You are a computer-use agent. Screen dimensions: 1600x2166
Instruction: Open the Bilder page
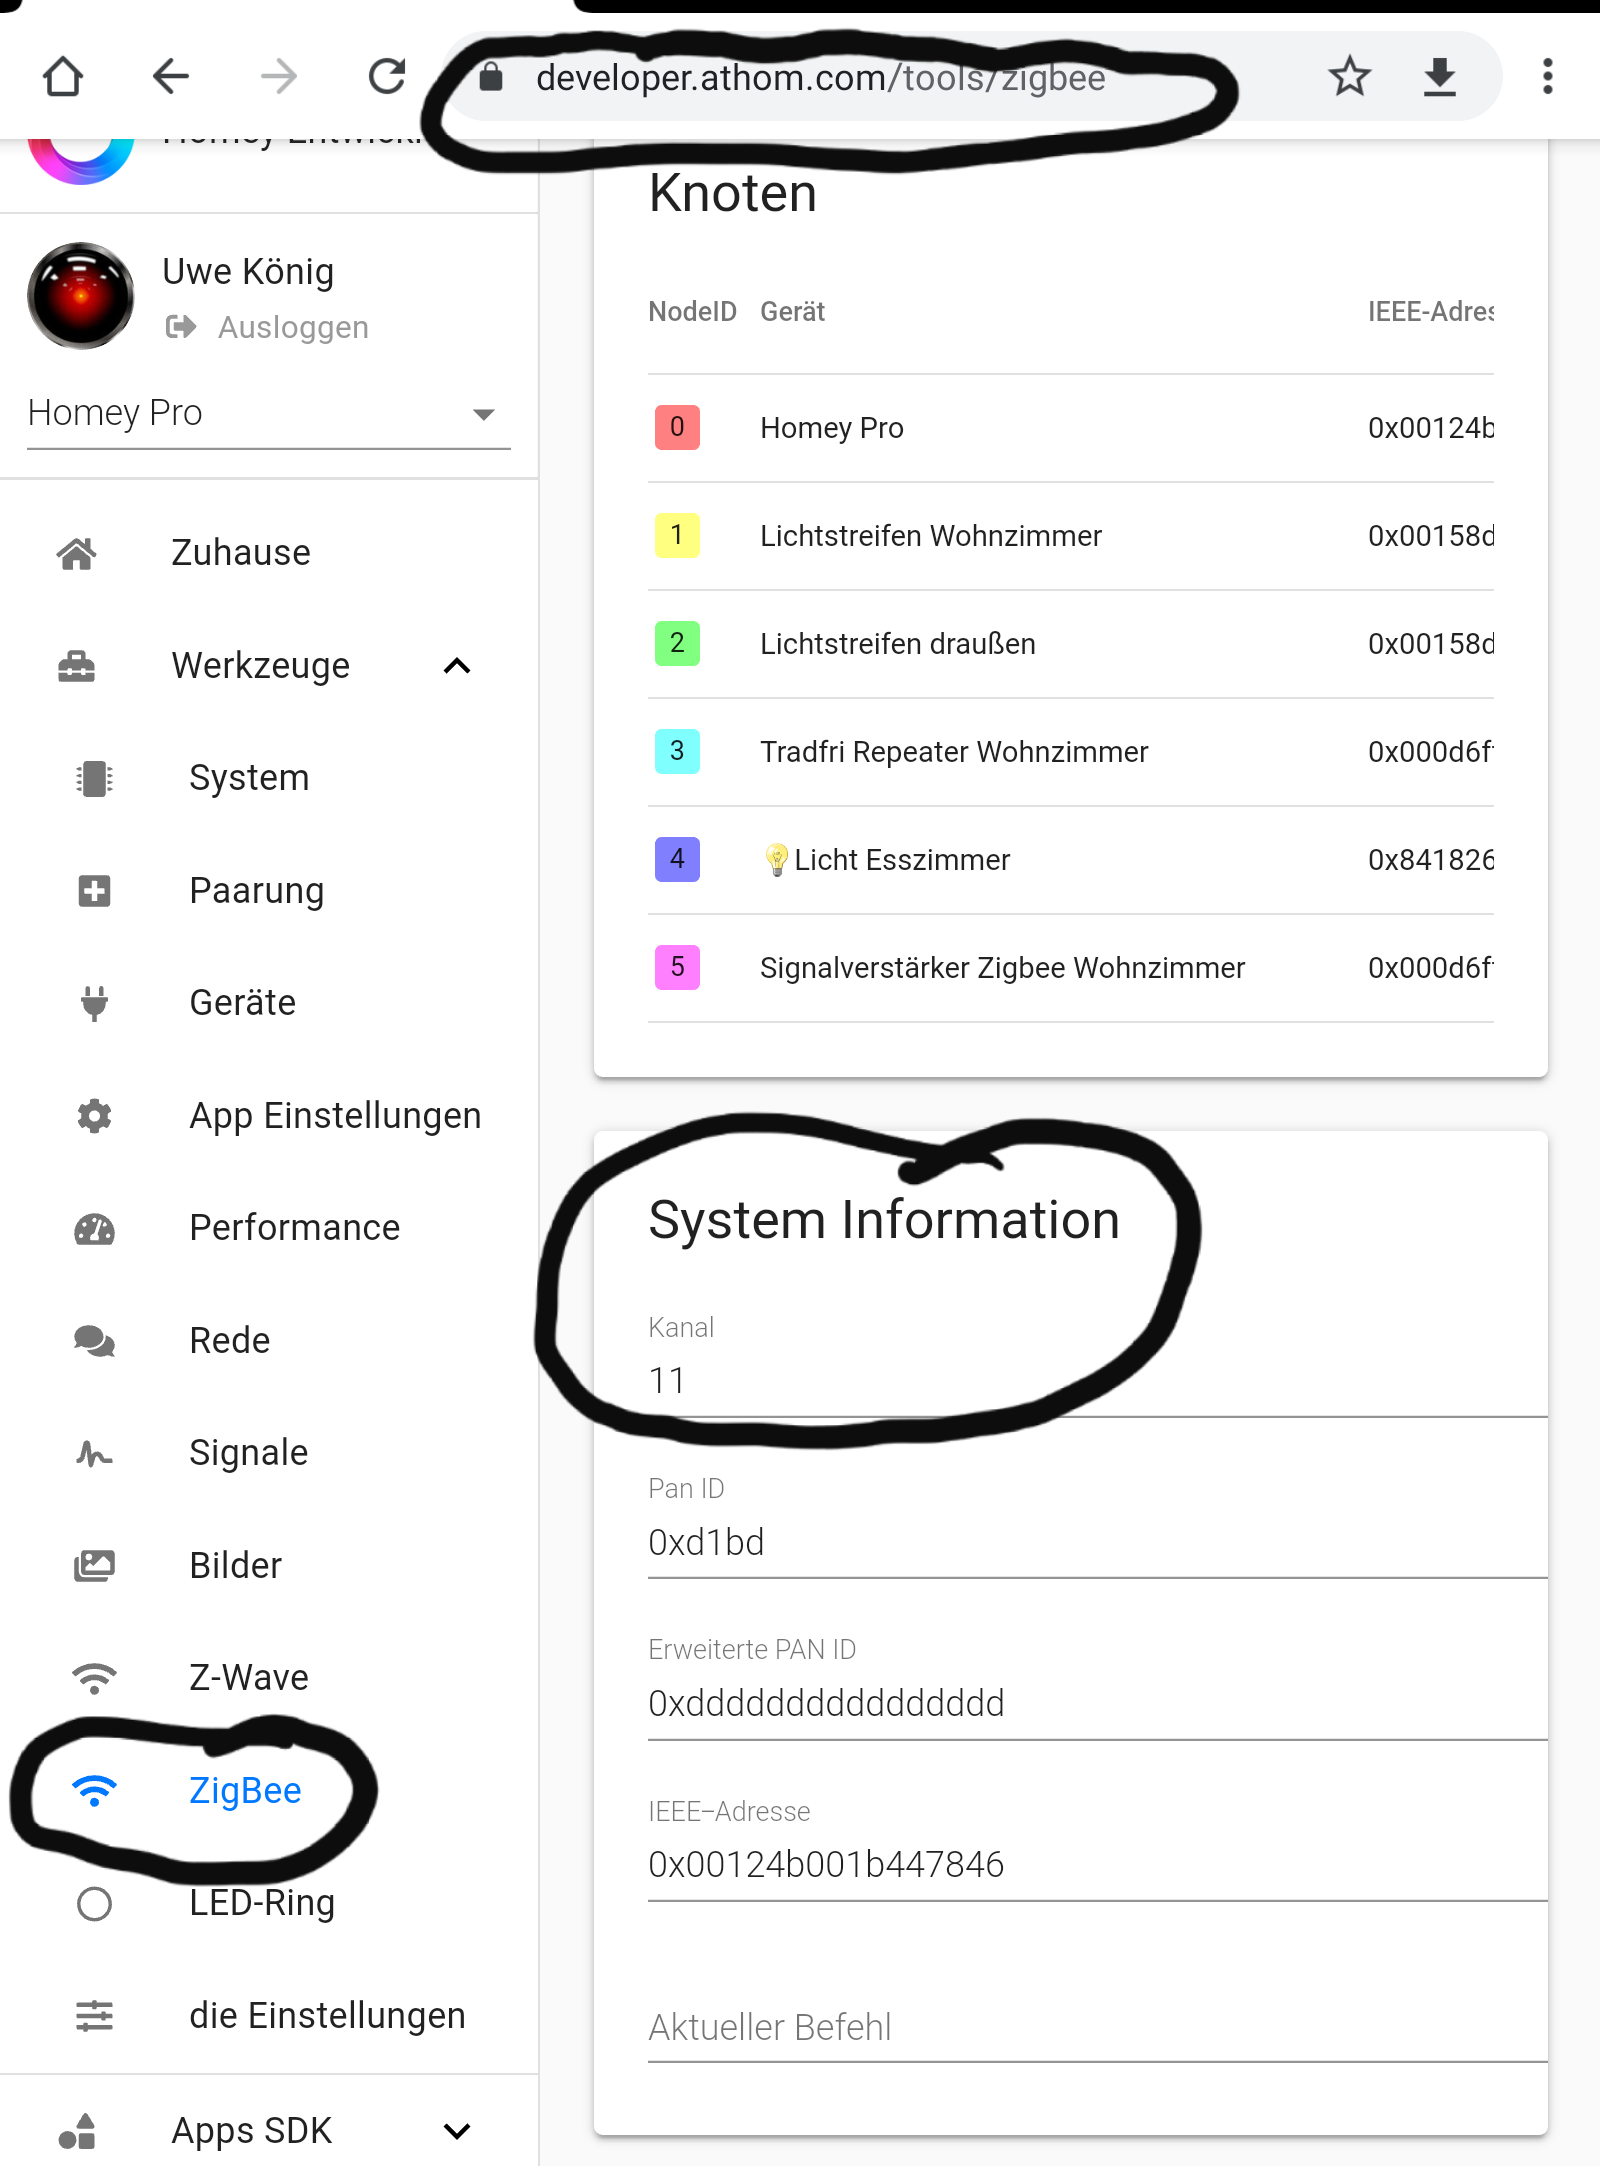pos(235,1565)
